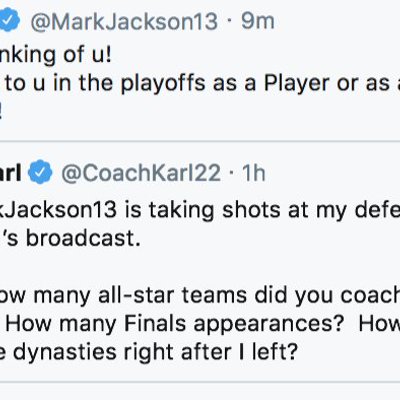Open the @MarkJackson13 profile handle
This screenshot has height=400, width=400.
point(124,21)
